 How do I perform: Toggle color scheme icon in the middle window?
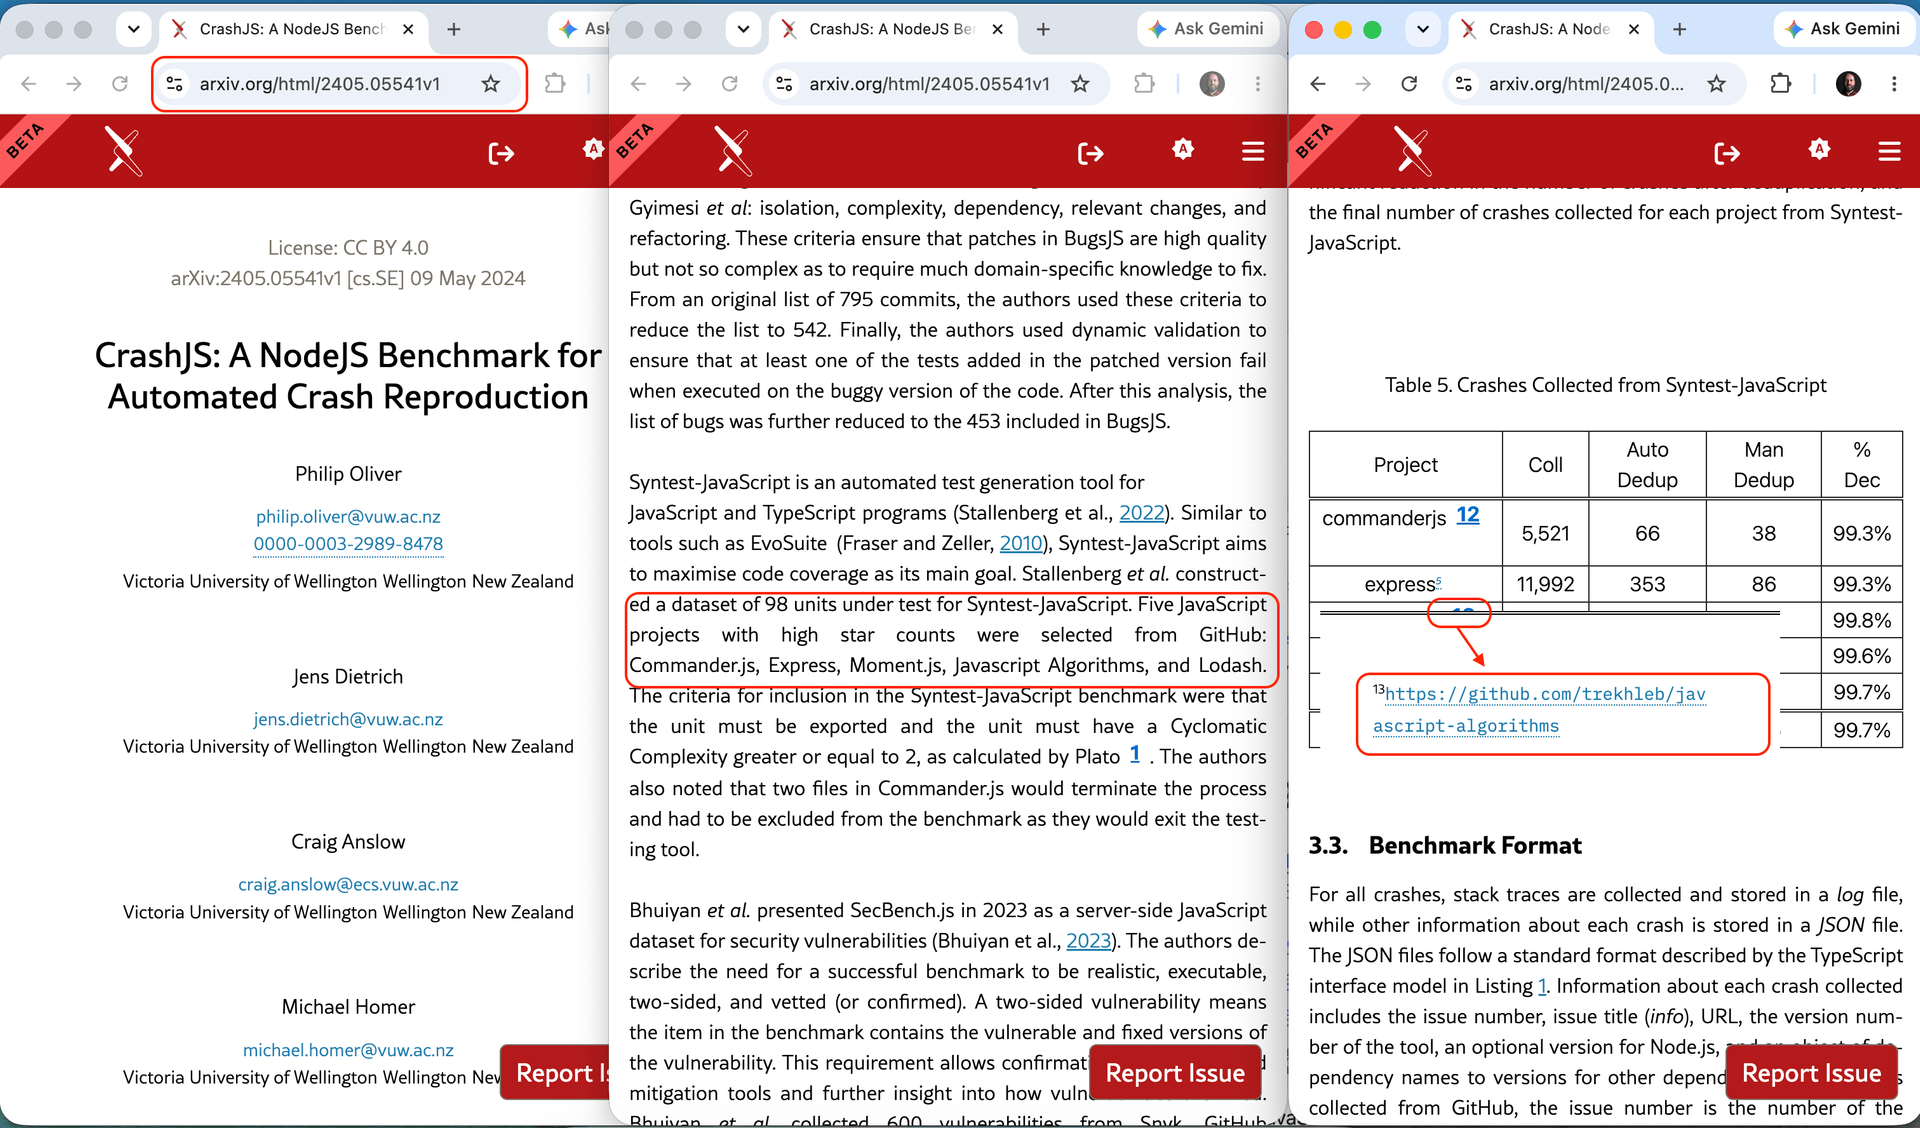tap(1183, 150)
